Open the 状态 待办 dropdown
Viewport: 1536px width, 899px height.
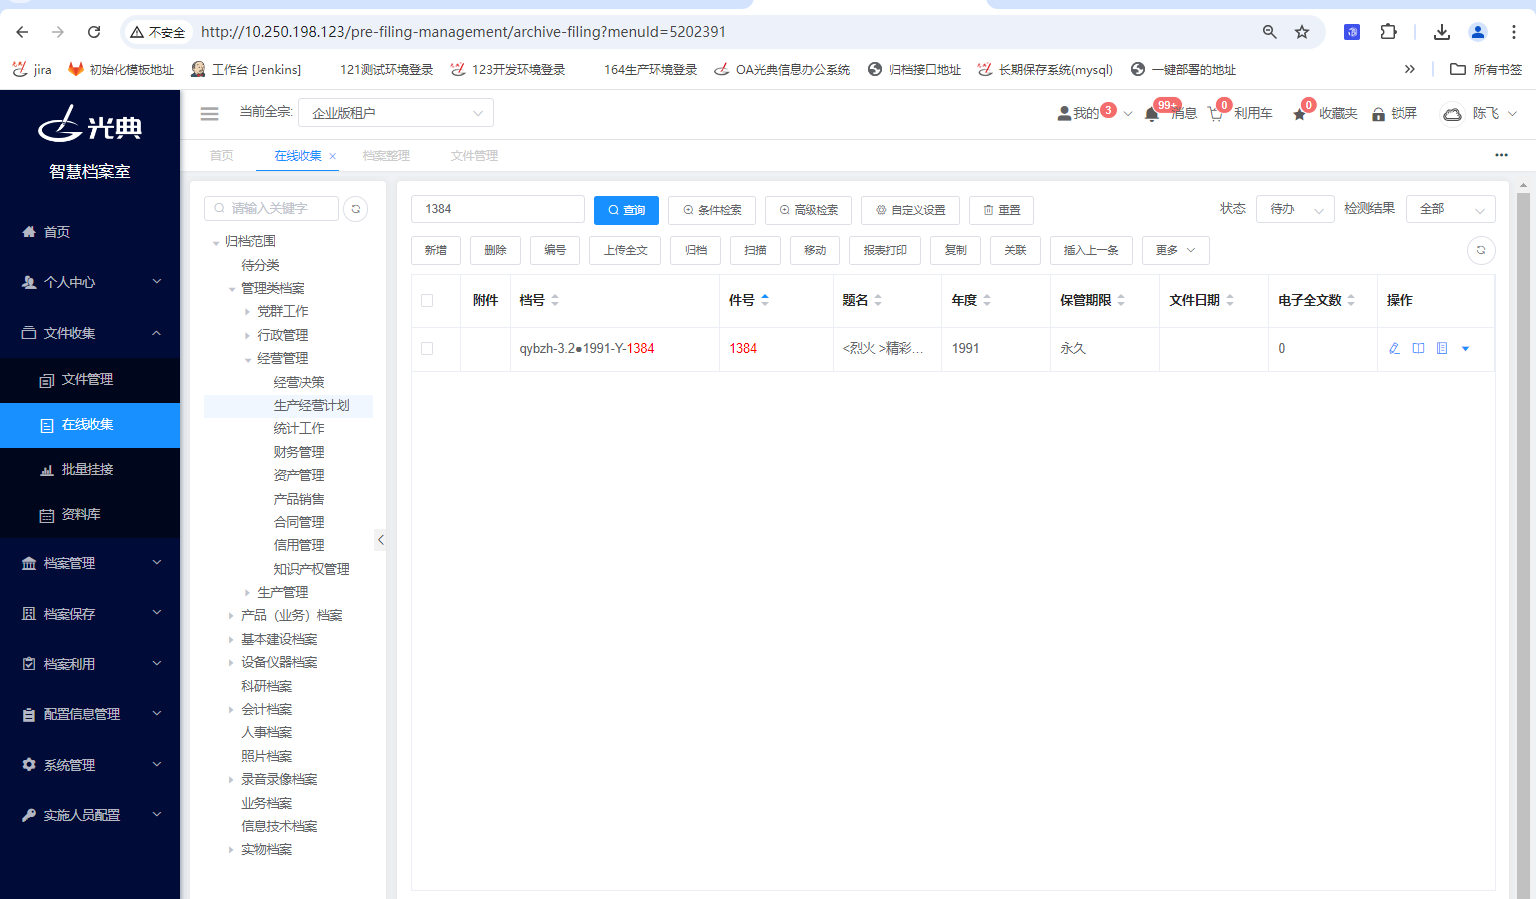coord(1295,209)
